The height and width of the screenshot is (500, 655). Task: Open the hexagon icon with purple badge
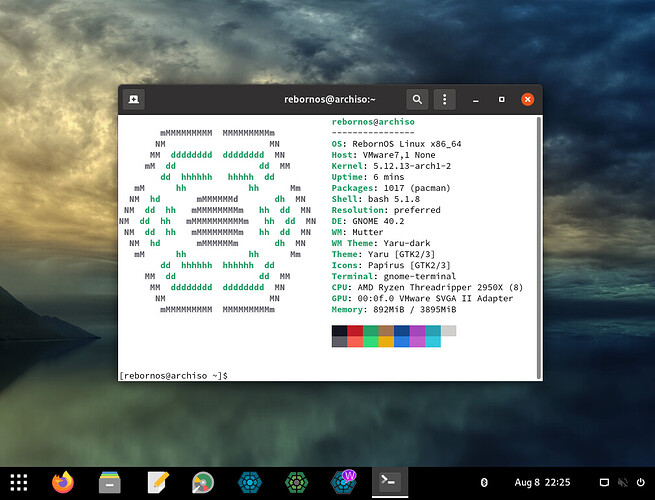tap(342, 482)
